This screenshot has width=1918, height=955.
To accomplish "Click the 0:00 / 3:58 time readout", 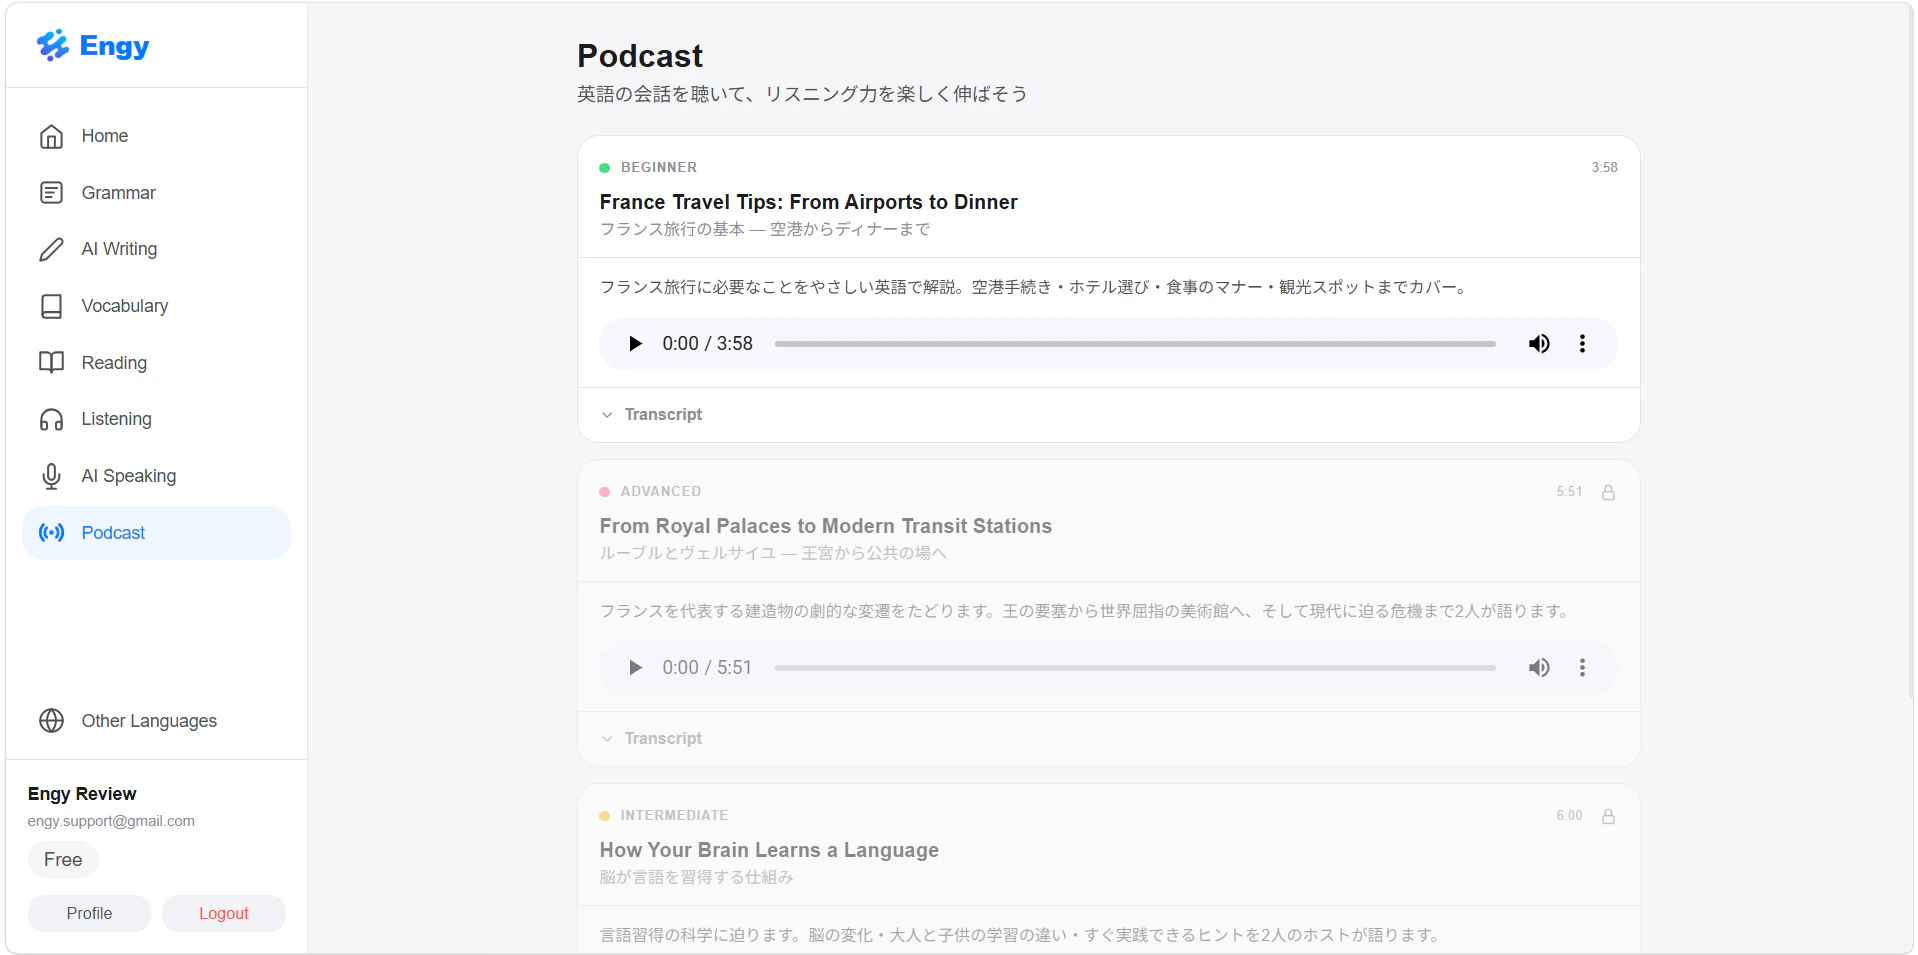I will pyautogui.click(x=707, y=344).
